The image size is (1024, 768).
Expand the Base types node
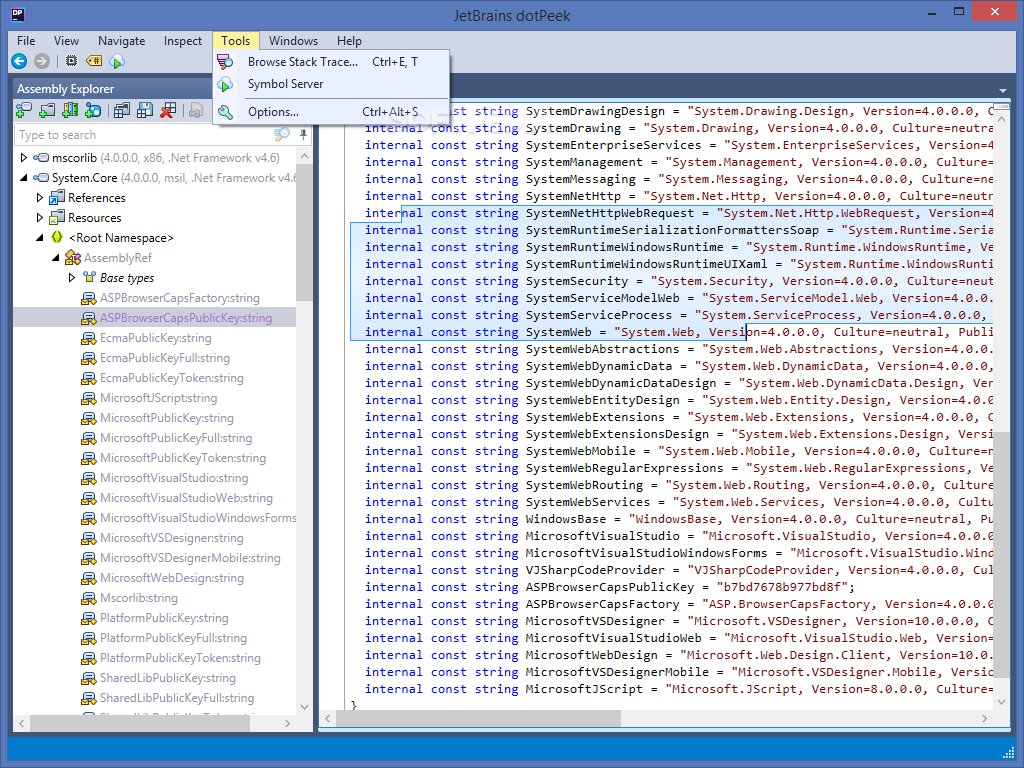click(x=71, y=278)
